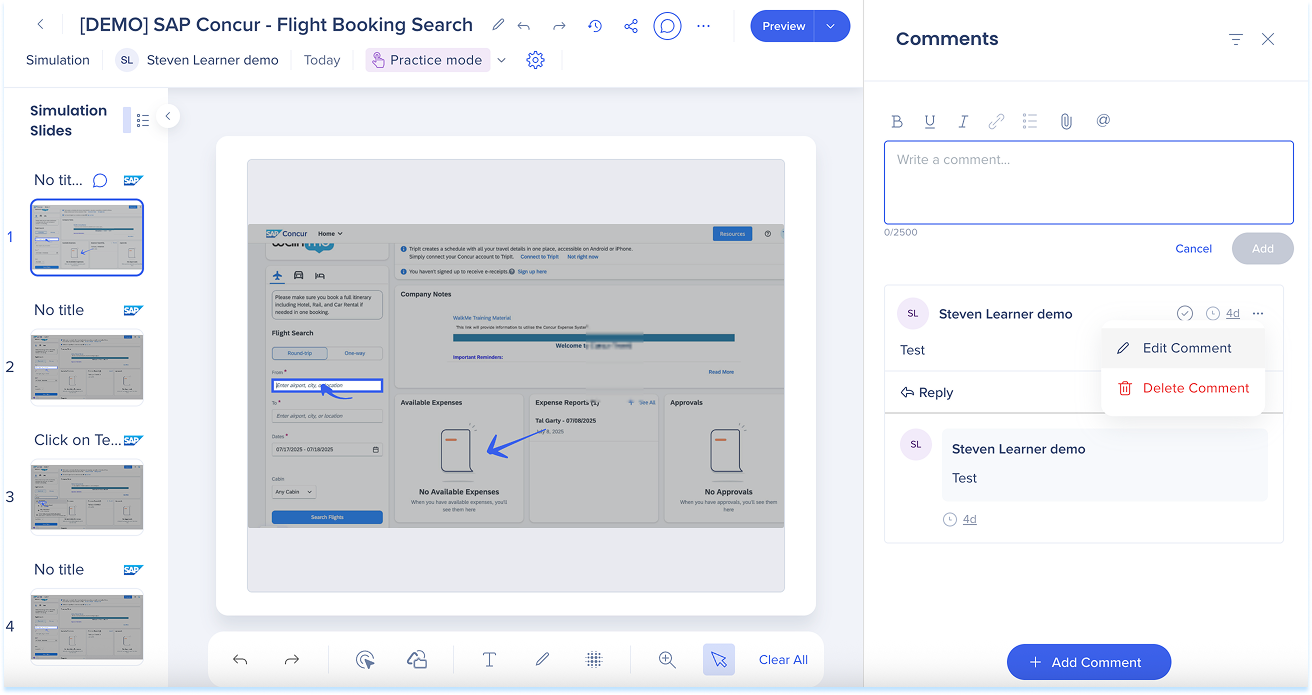This screenshot has height=695, width=1312.
Task: Click the zoom magnifier tool
Action: (667, 659)
